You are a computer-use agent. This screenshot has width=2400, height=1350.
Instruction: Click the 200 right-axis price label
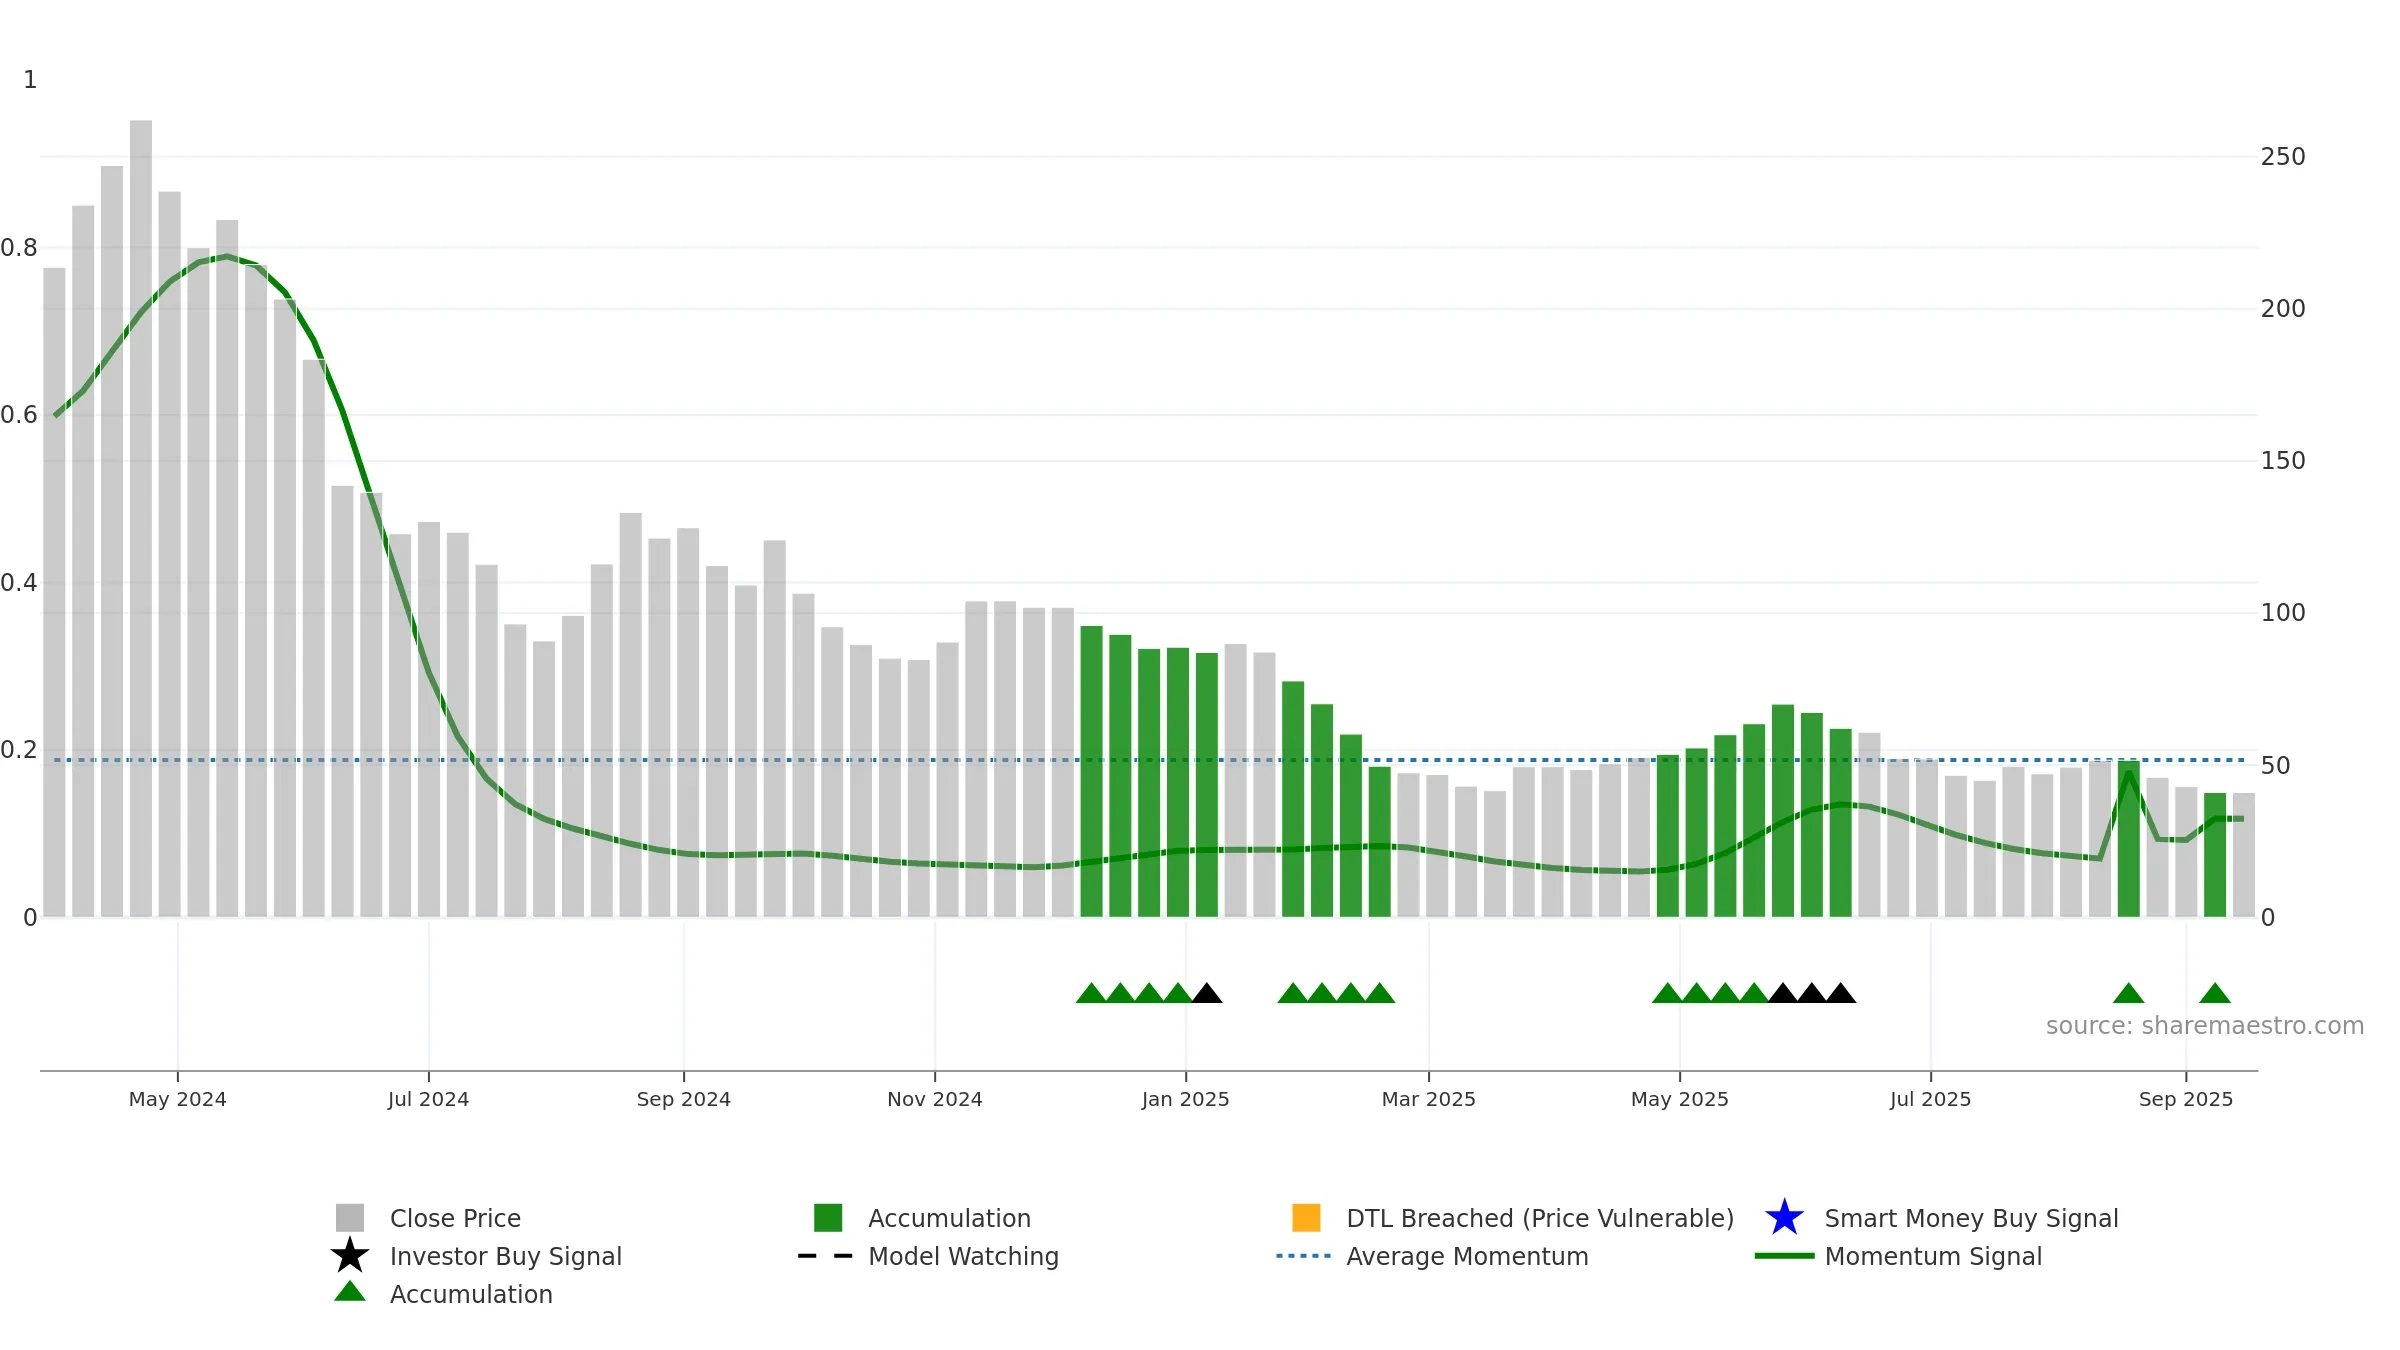pyautogui.click(x=2283, y=309)
